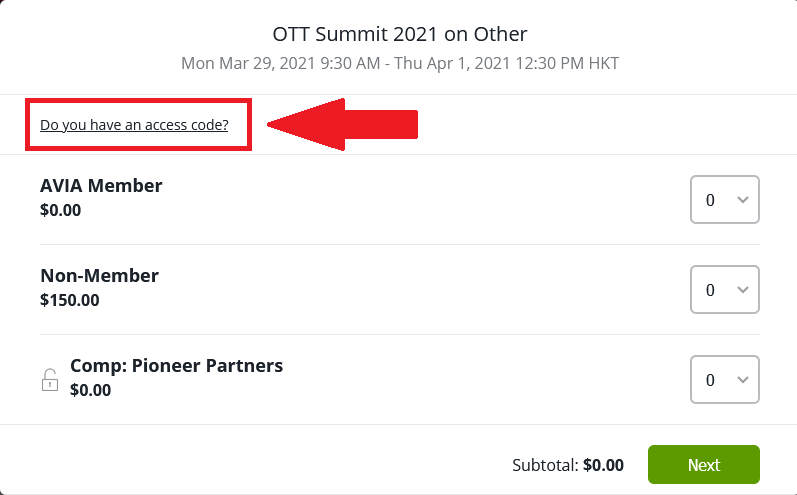Click the 'OTT Summit 2021 on Other' title

click(x=400, y=34)
